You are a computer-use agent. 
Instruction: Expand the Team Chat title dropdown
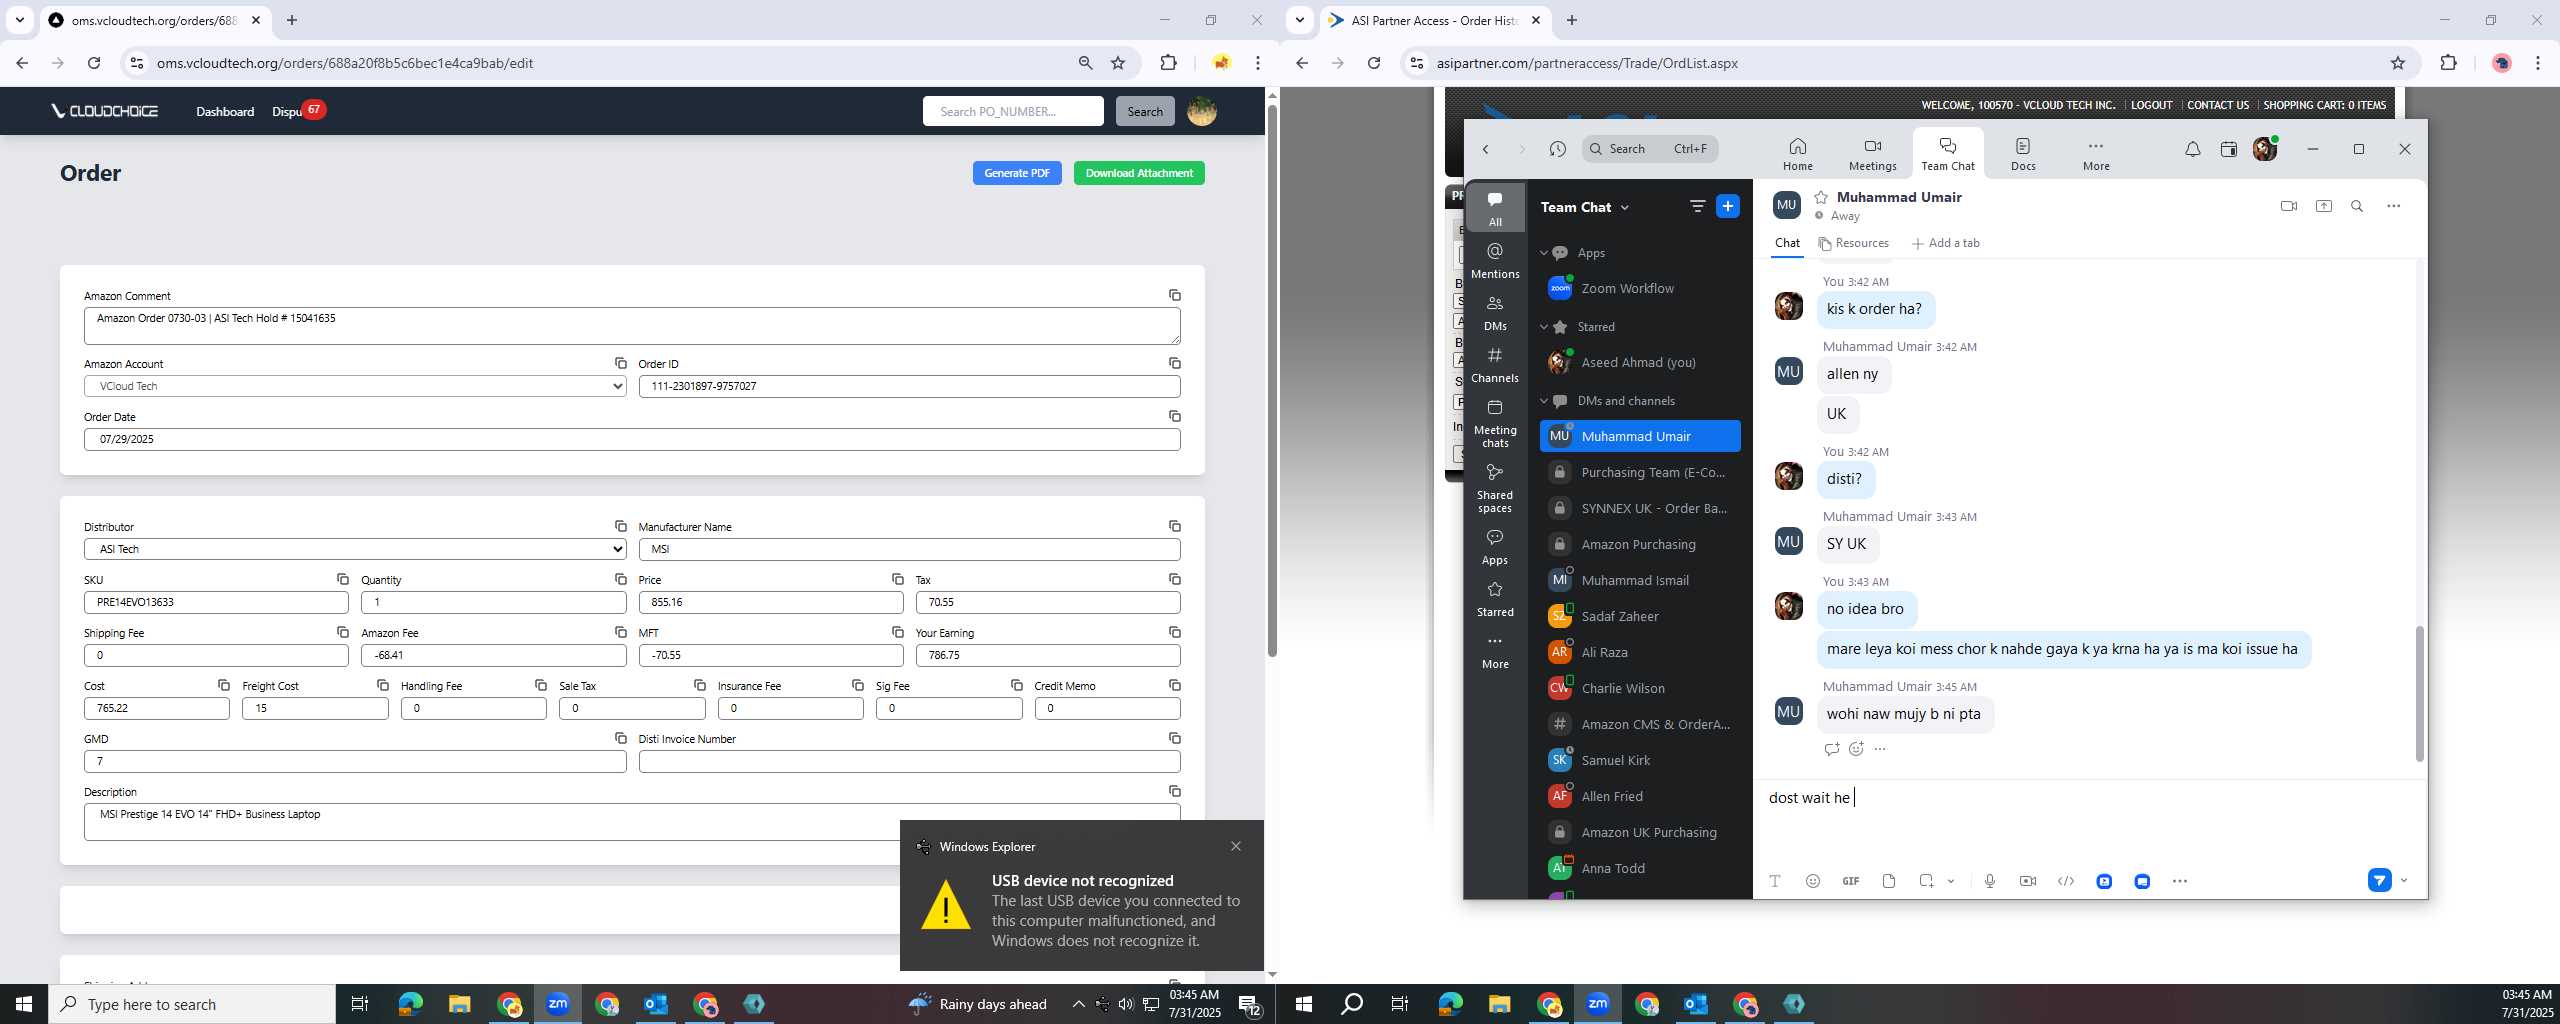(1624, 207)
